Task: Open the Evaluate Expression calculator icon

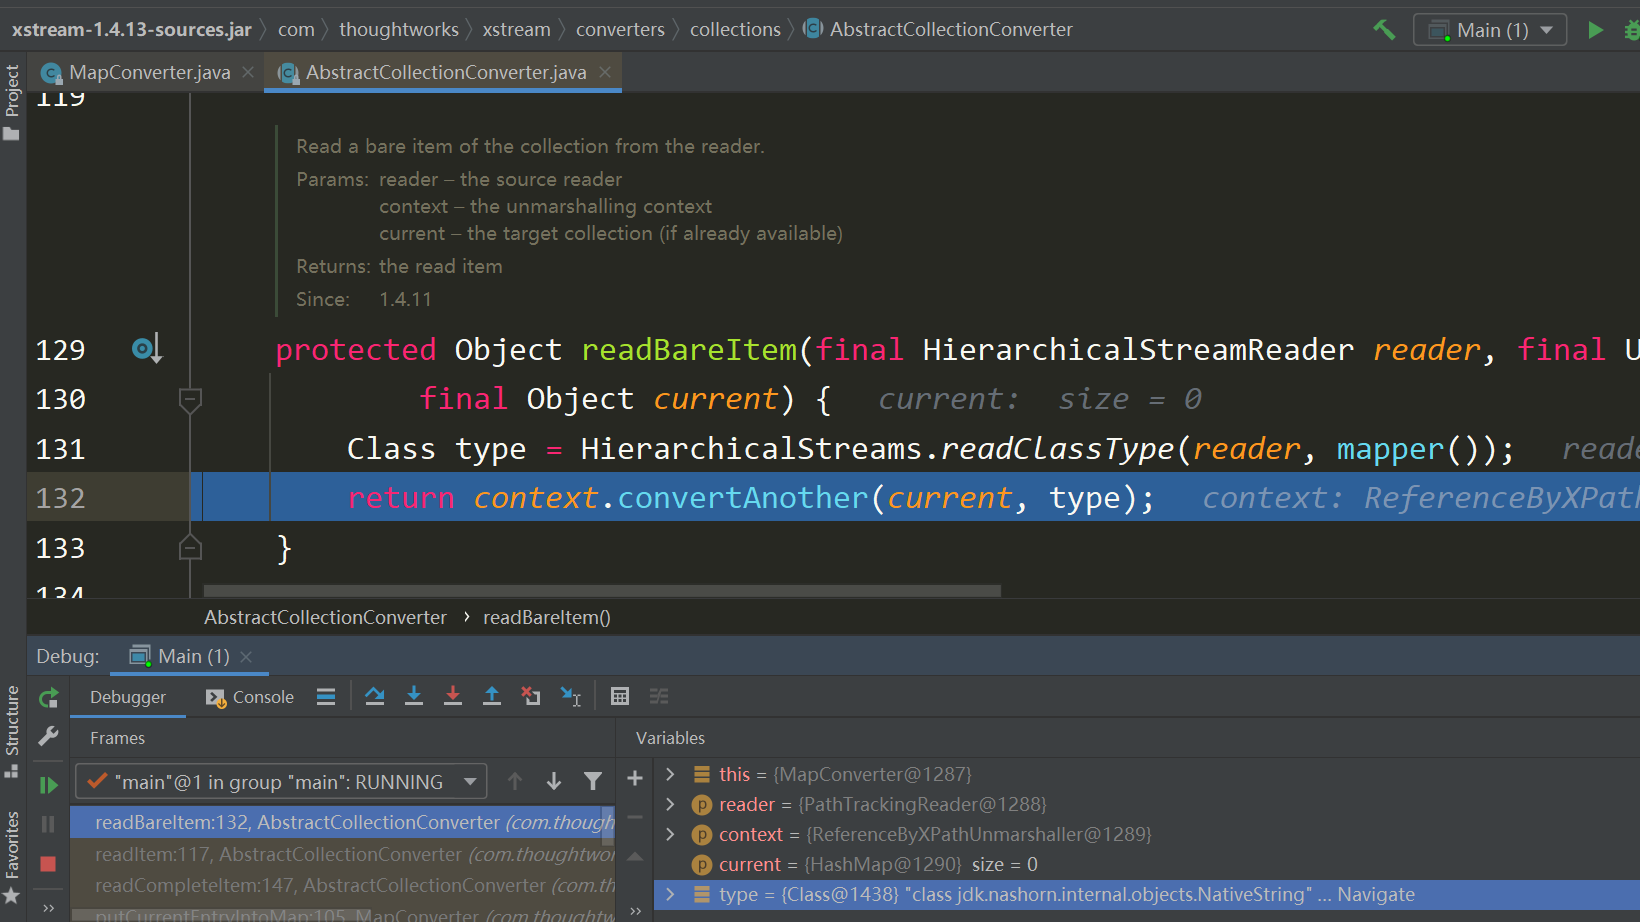Action: (x=620, y=696)
